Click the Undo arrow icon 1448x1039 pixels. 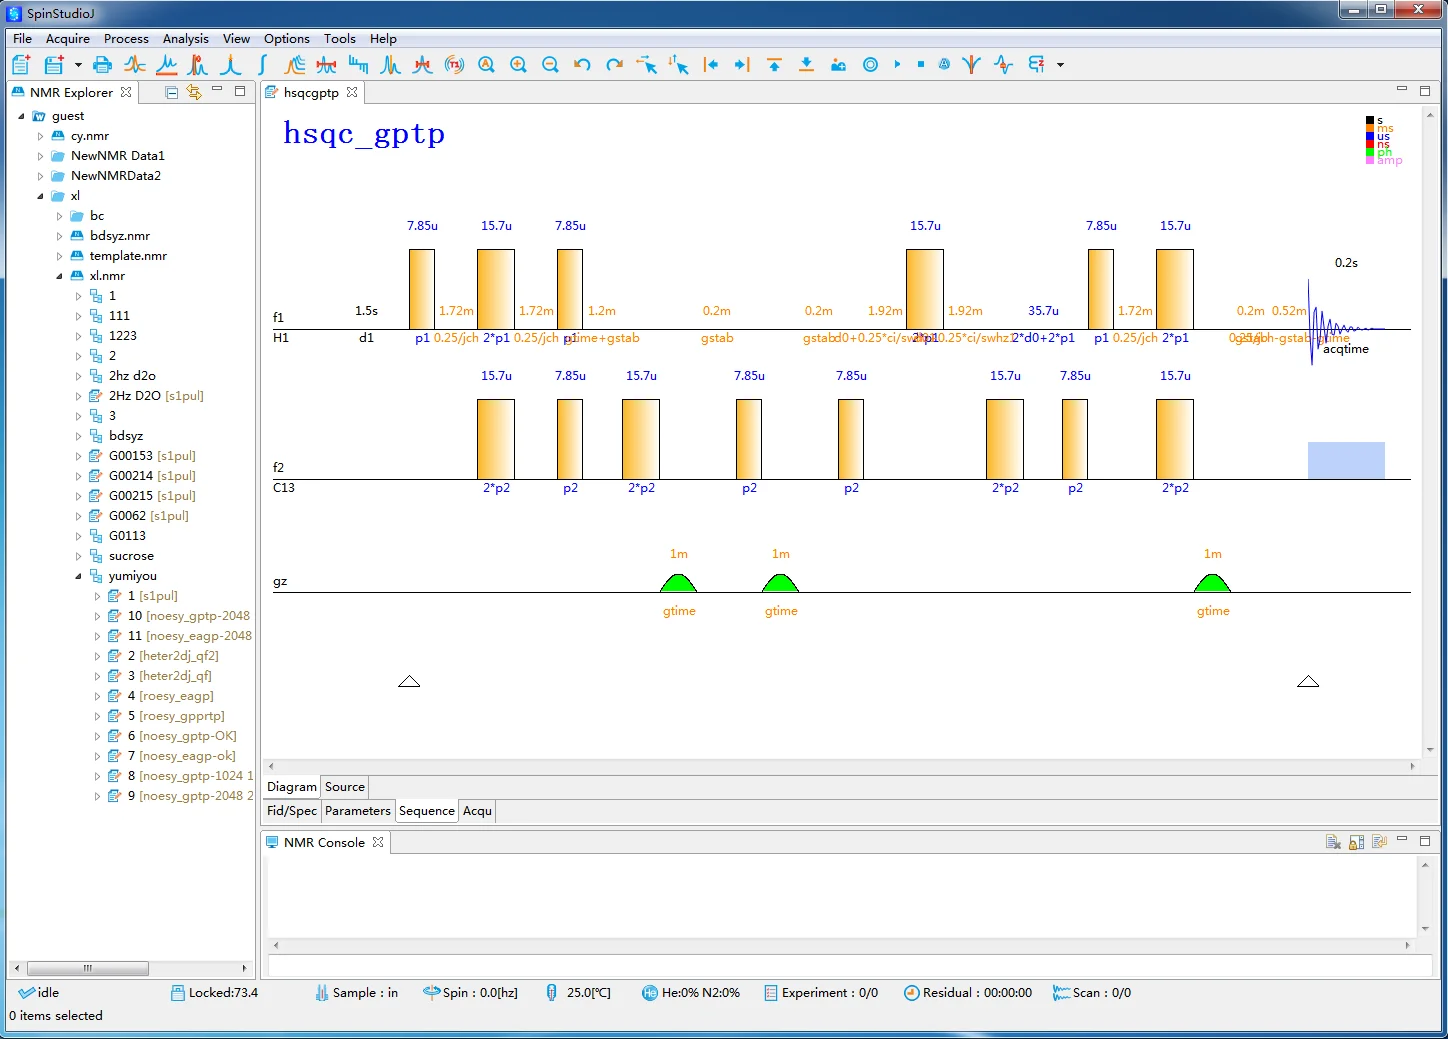(x=582, y=65)
